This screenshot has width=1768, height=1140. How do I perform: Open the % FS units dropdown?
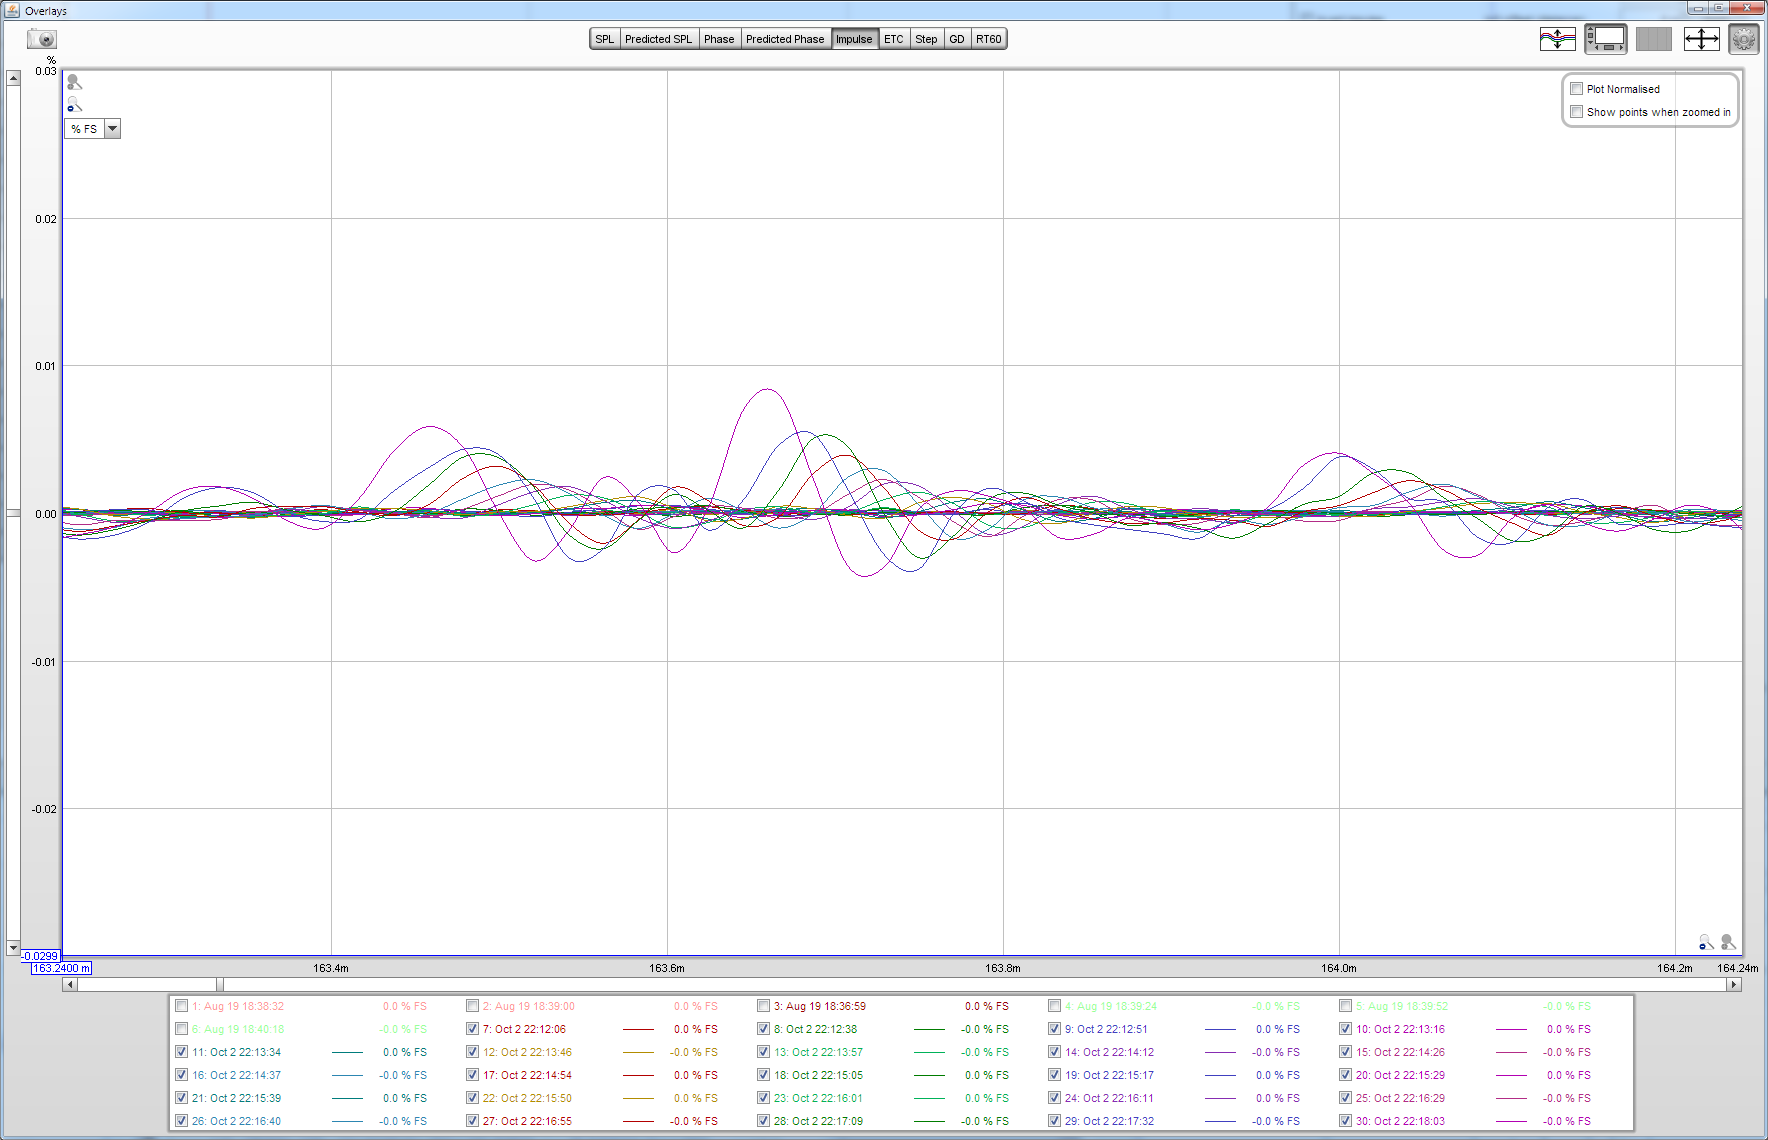click(112, 129)
